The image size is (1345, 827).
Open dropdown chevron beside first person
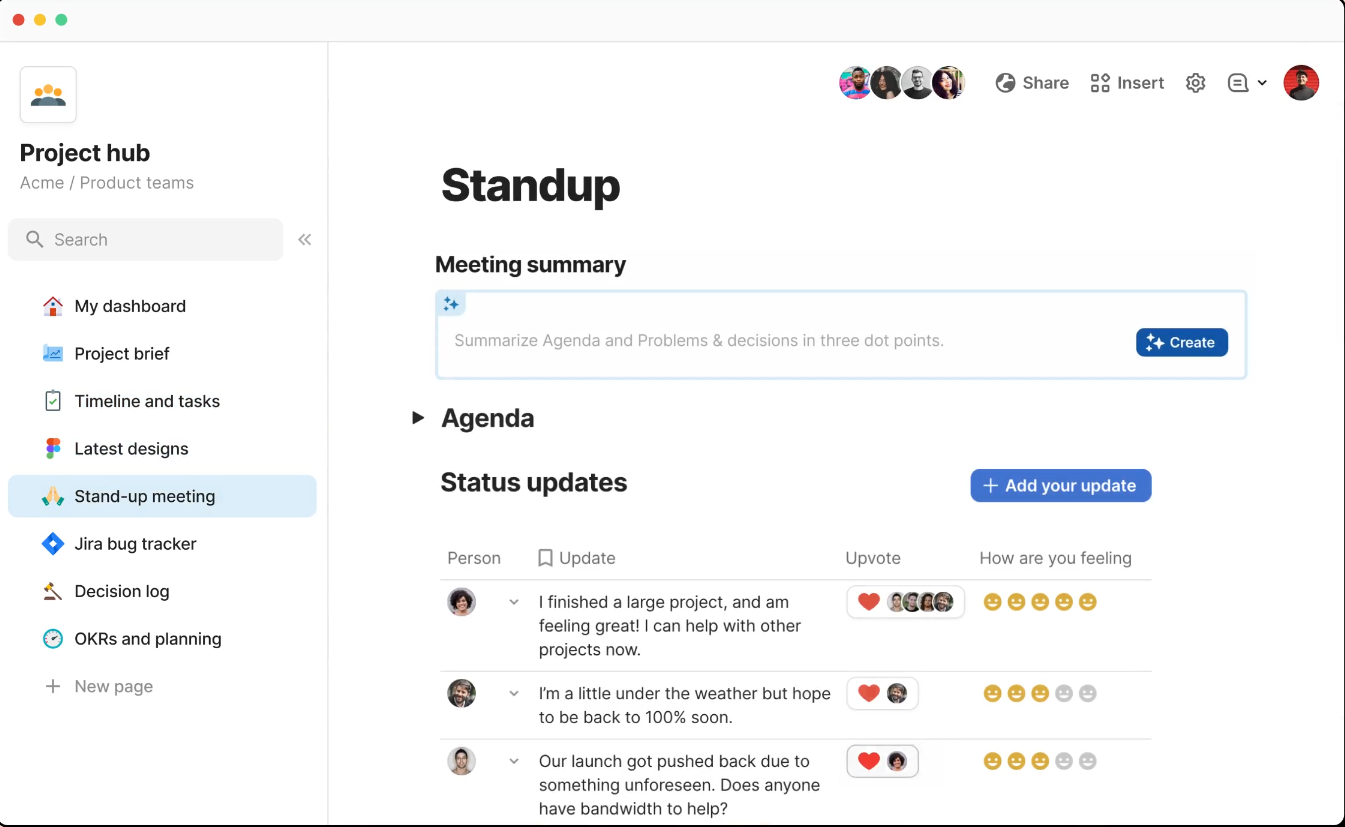(x=514, y=602)
